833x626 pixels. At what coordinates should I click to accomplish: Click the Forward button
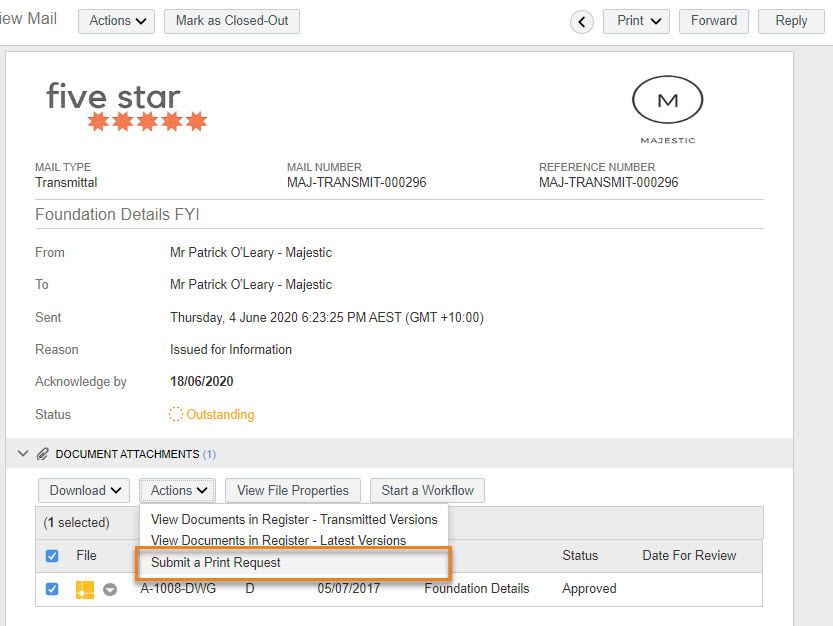pyautogui.click(x=713, y=21)
